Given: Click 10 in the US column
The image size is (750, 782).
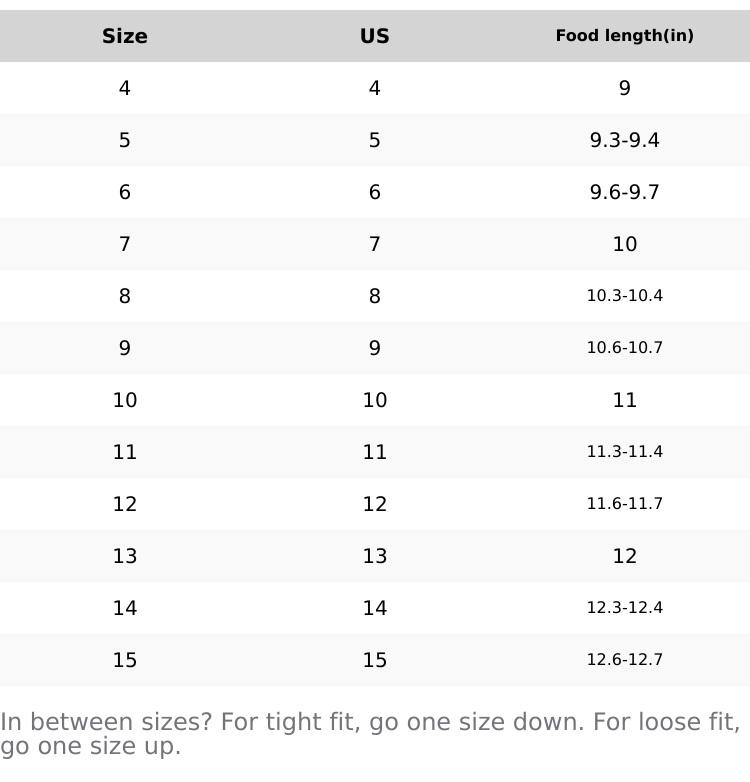Looking at the screenshot, I should pos(375,400).
